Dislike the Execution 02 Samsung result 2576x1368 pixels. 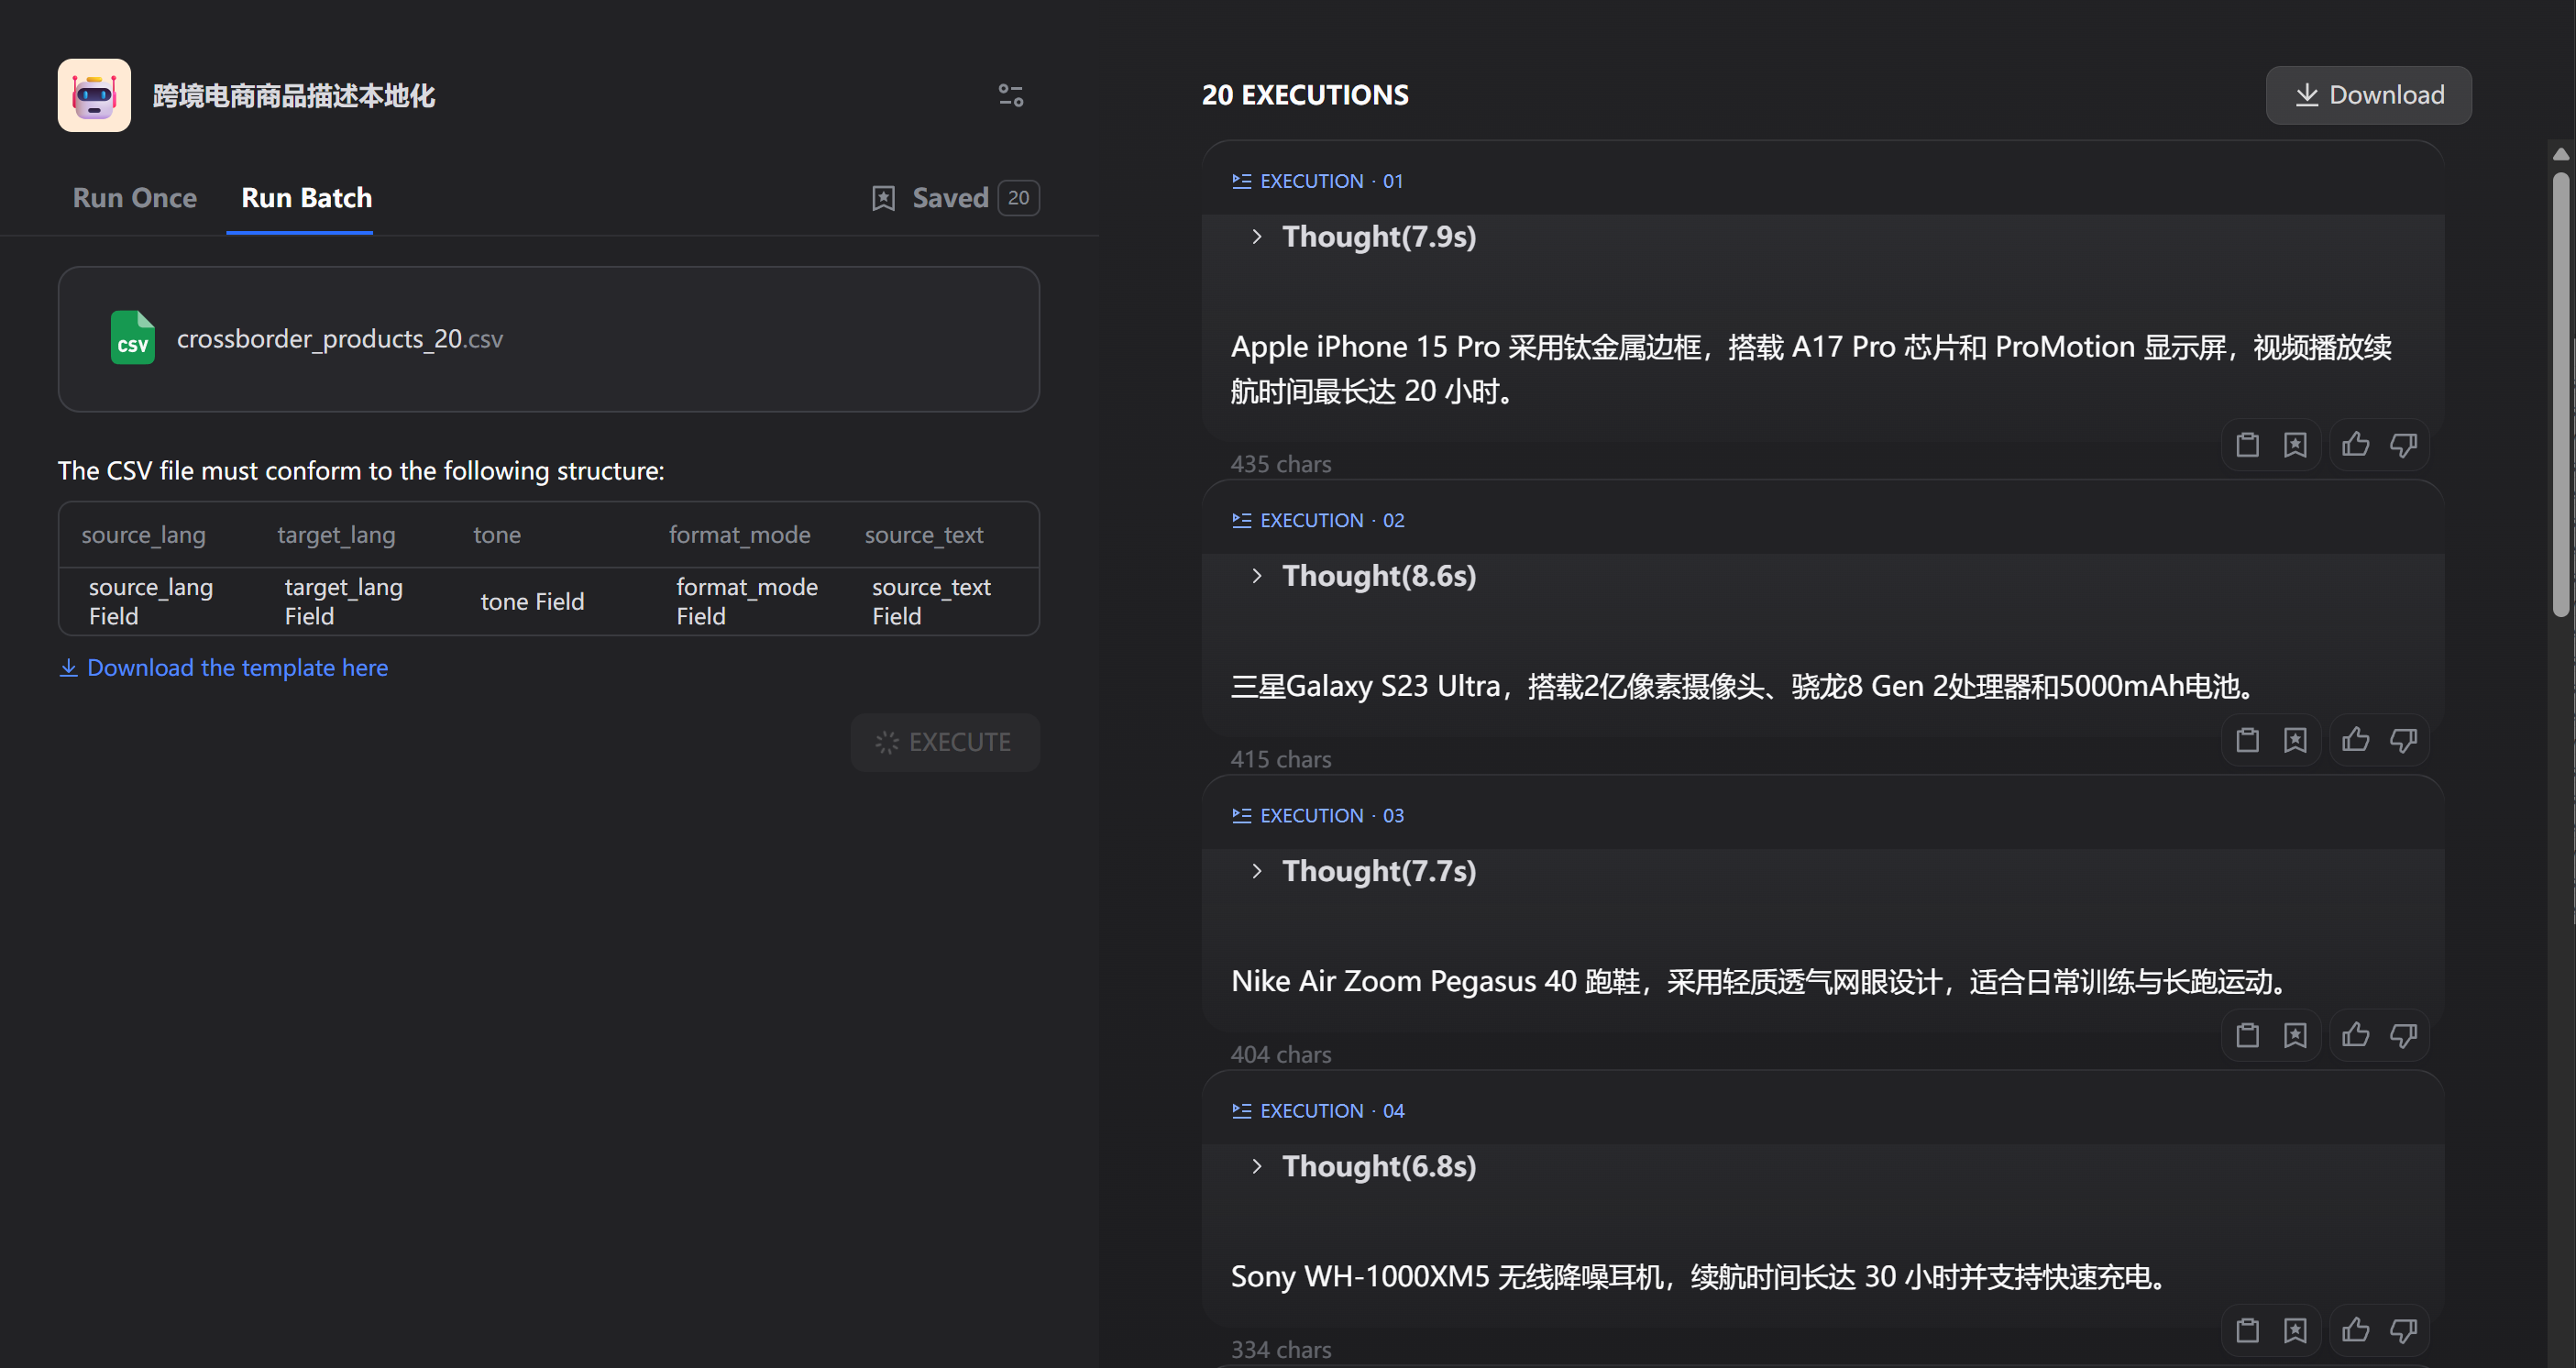tap(2403, 740)
